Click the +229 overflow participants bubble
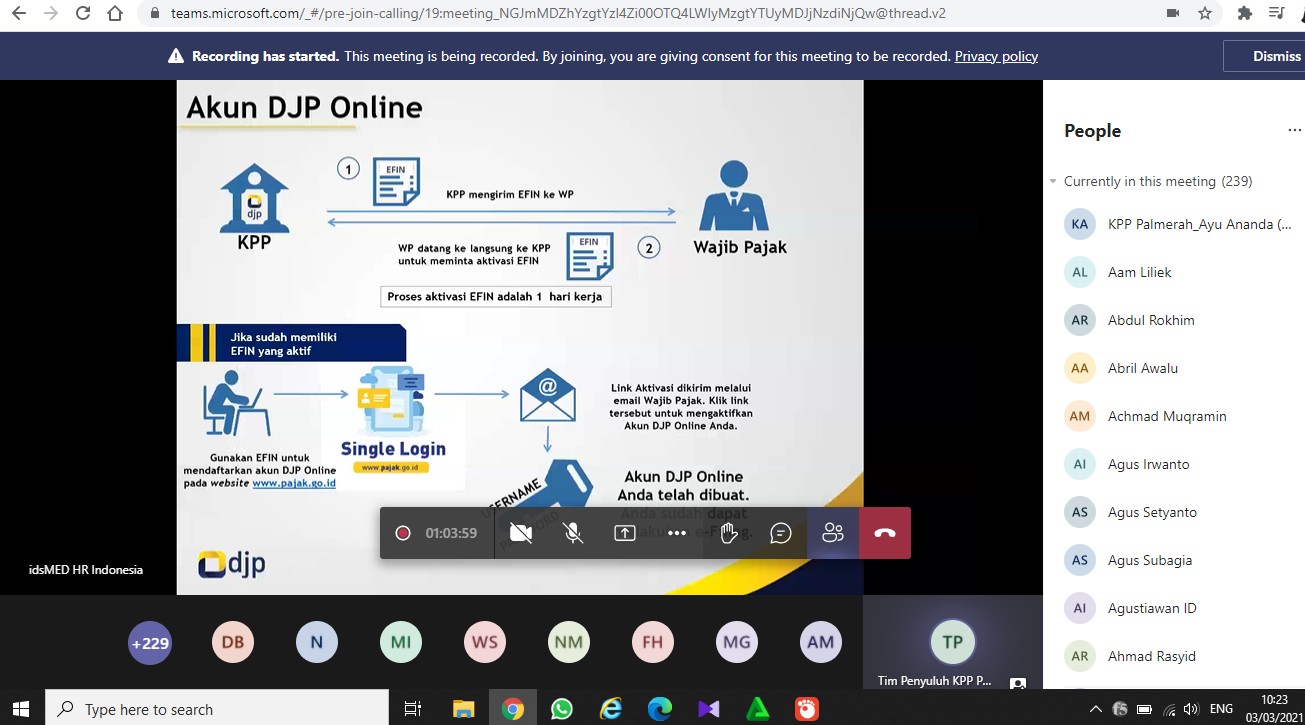1305x725 pixels. point(150,643)
